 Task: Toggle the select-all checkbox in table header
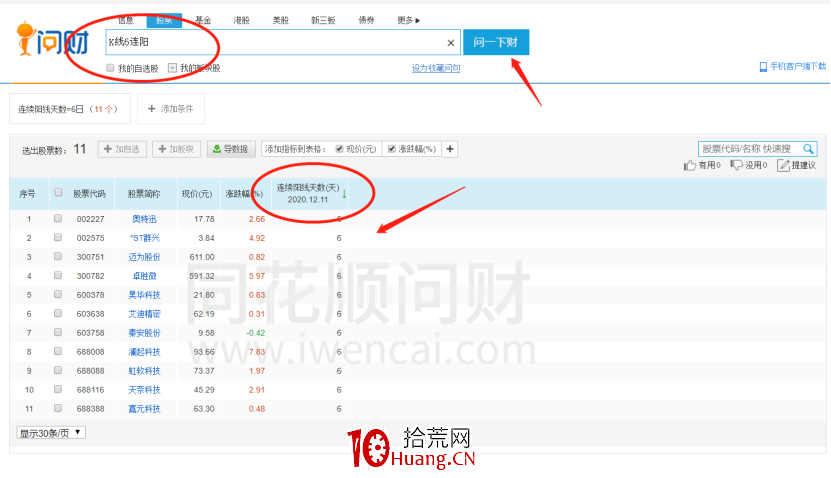(58, 192)
